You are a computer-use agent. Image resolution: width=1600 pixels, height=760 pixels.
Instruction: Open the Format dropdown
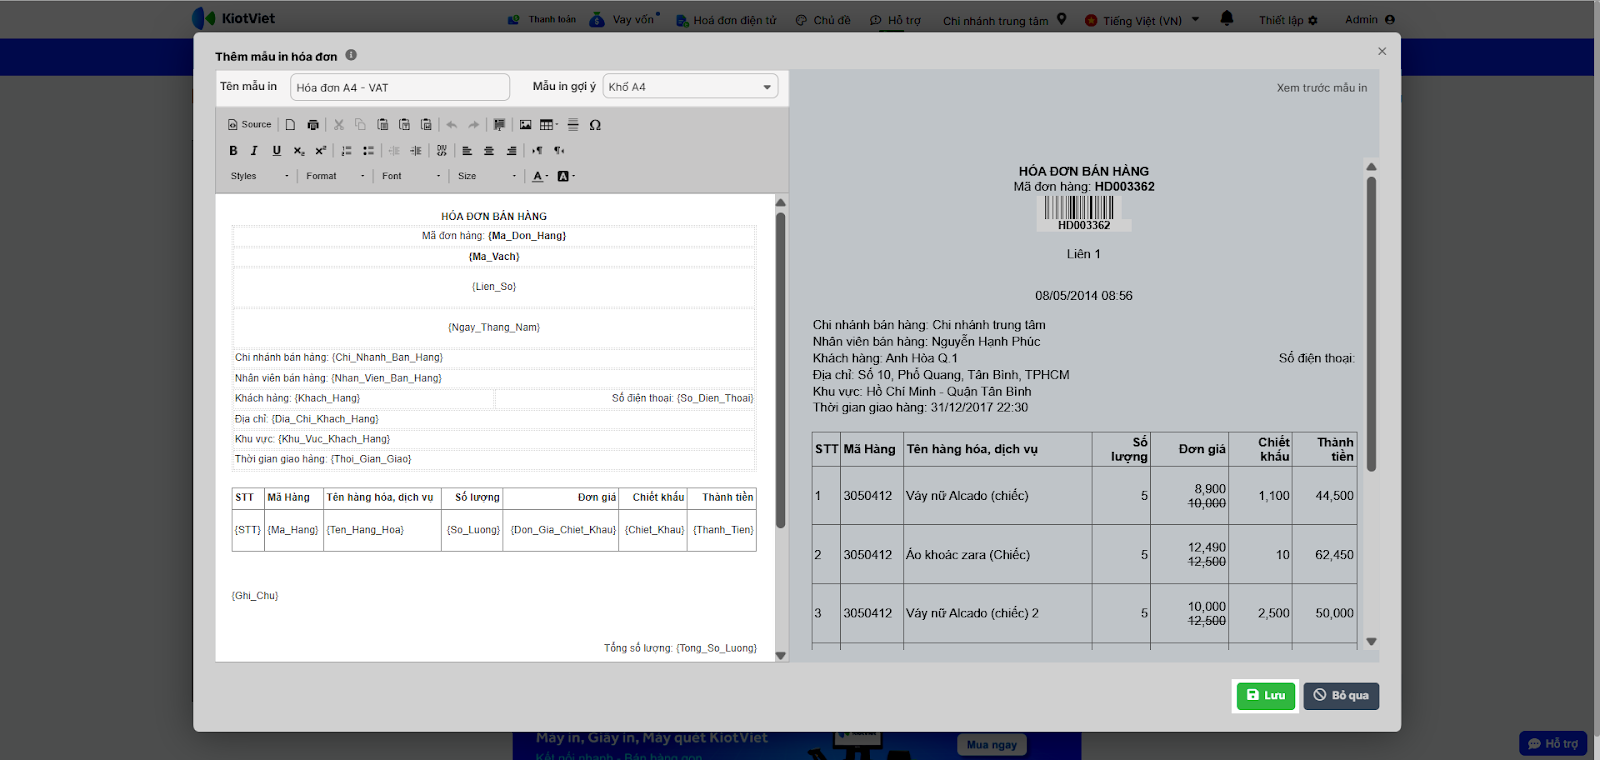pos(335,176)
